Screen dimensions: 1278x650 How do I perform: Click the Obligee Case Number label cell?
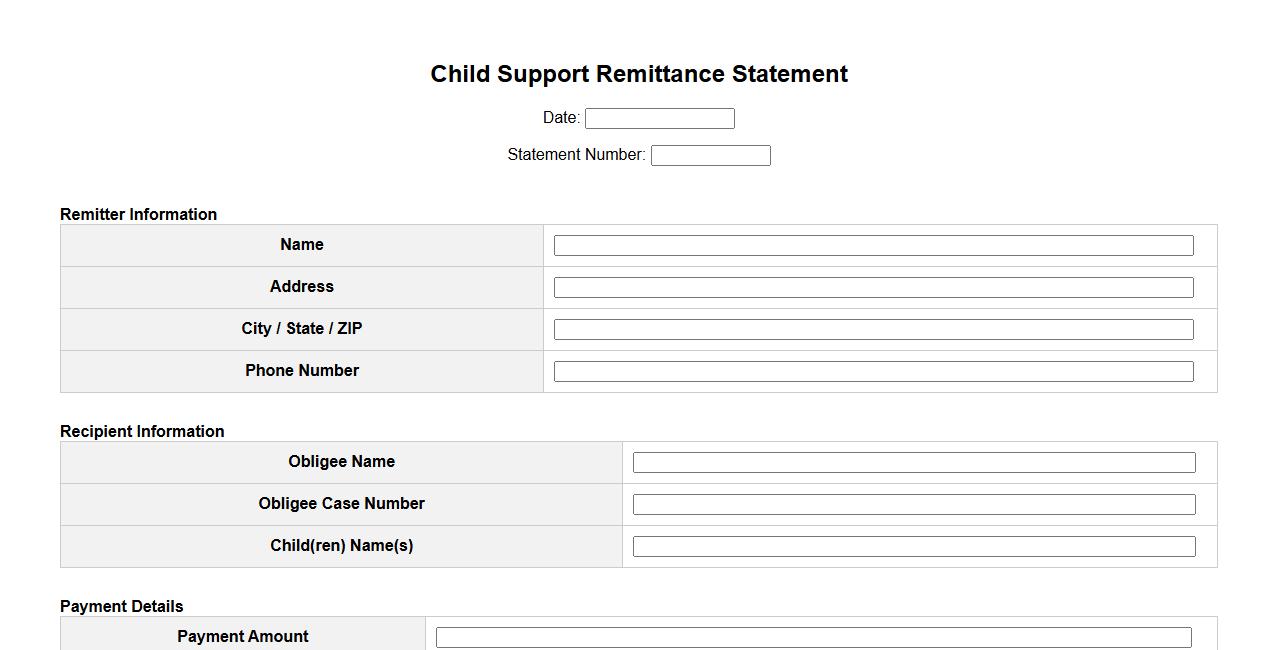coord(341,504)
